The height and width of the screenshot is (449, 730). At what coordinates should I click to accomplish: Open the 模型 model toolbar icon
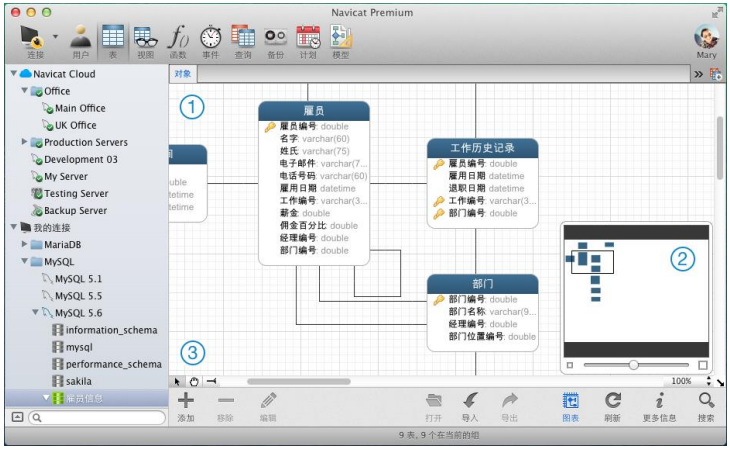341,36
